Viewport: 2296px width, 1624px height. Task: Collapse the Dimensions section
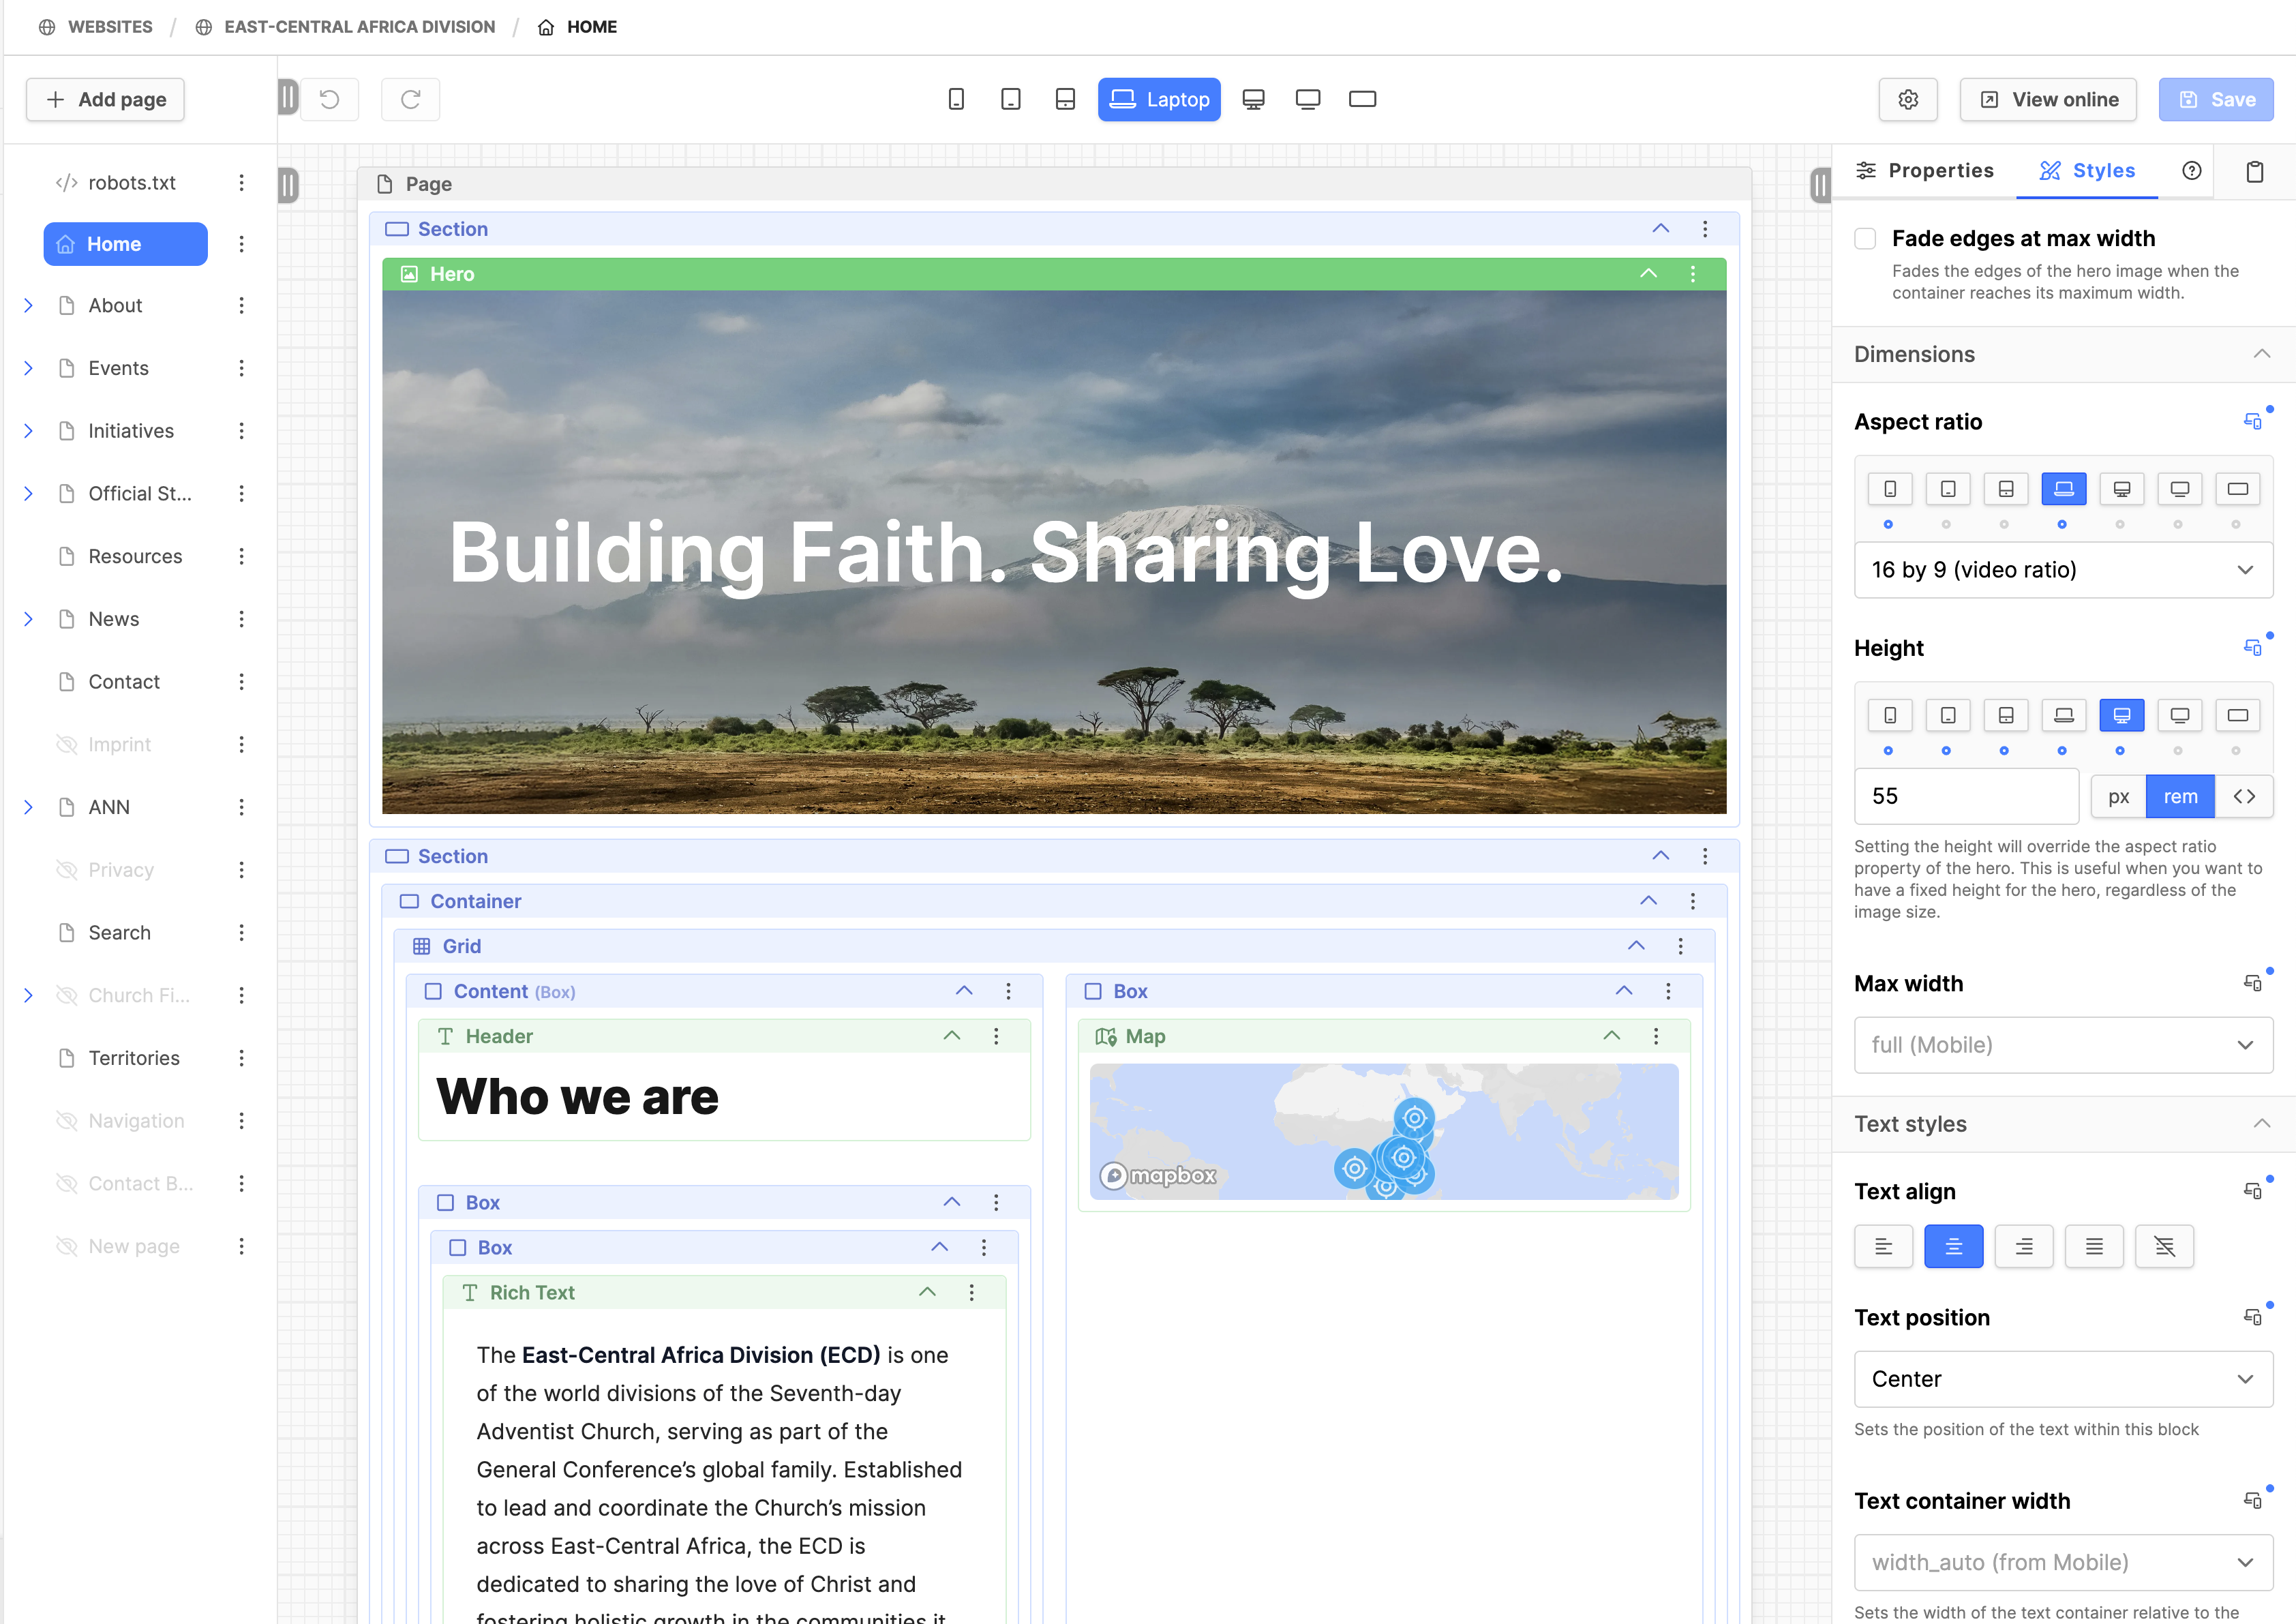(2261, 354)
